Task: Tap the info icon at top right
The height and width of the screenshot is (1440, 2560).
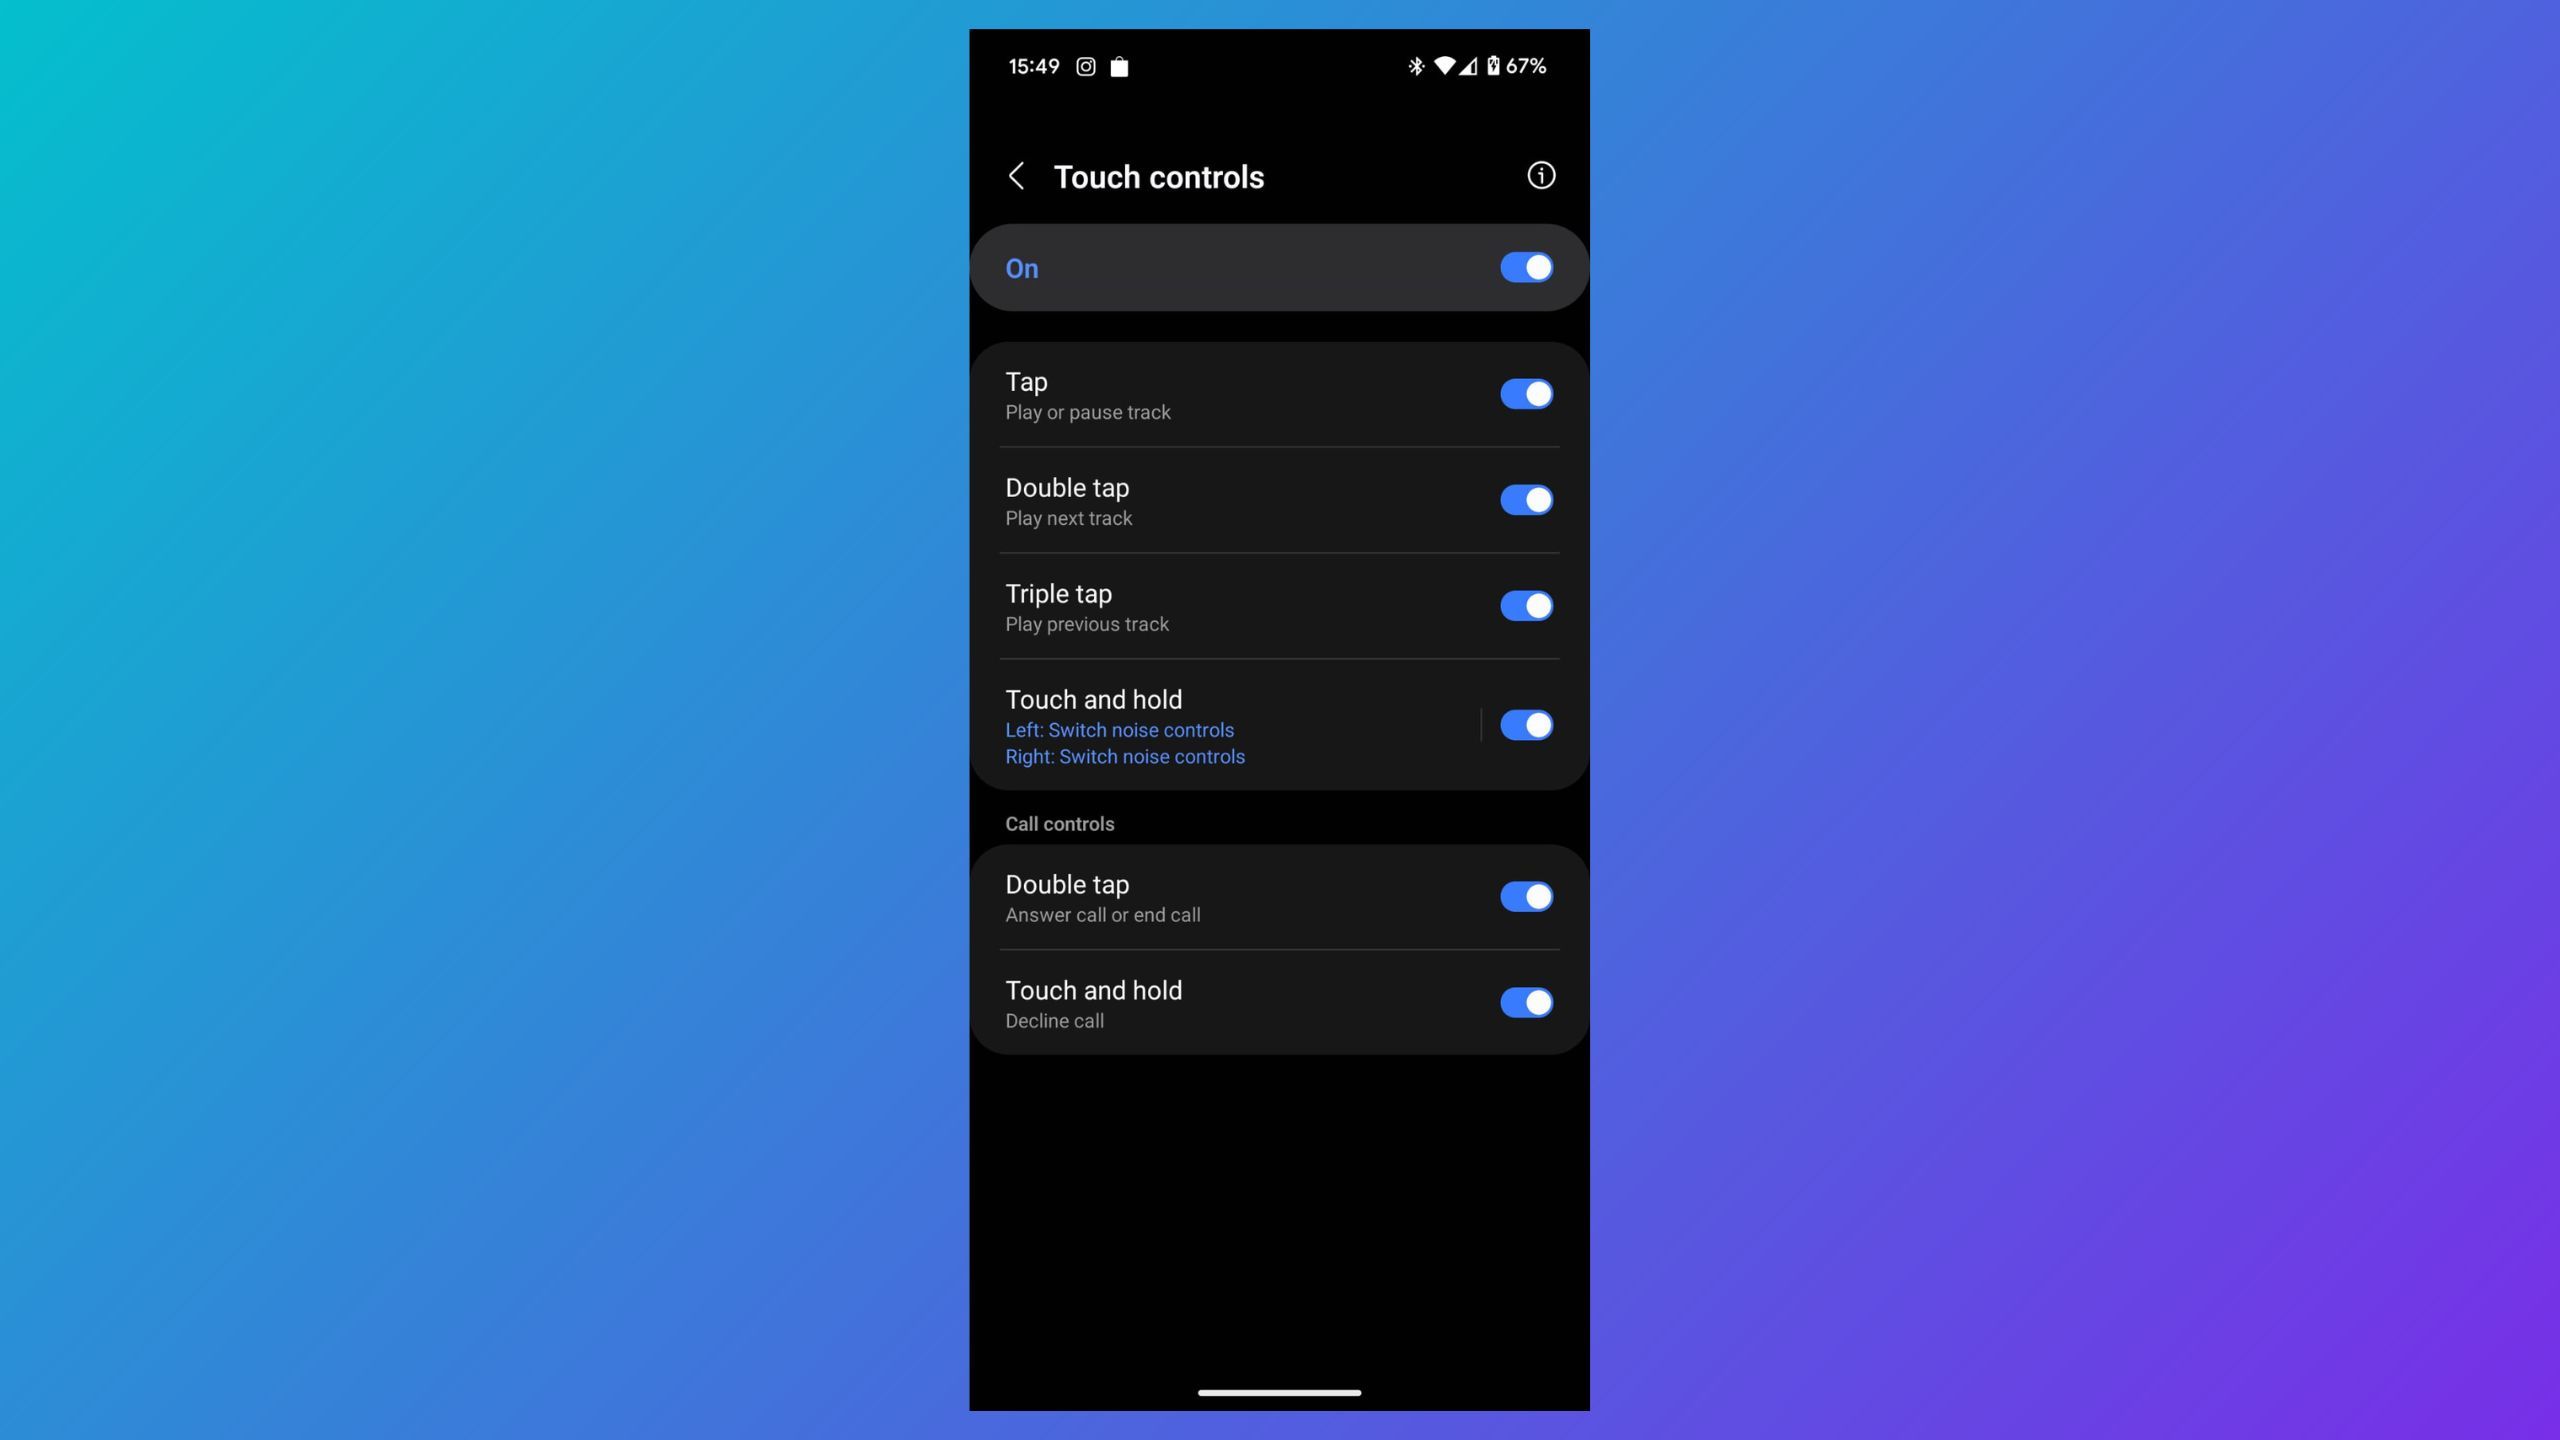Action: coord(1540,174)
